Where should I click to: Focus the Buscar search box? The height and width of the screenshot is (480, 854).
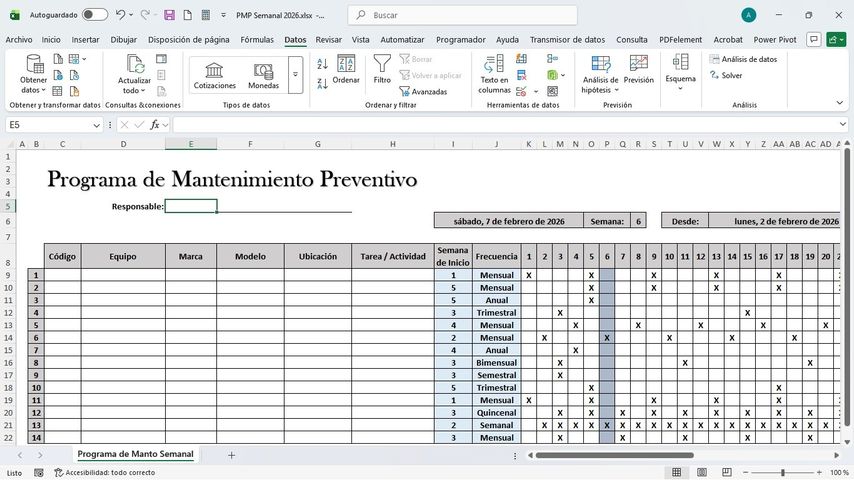(462, 15)
